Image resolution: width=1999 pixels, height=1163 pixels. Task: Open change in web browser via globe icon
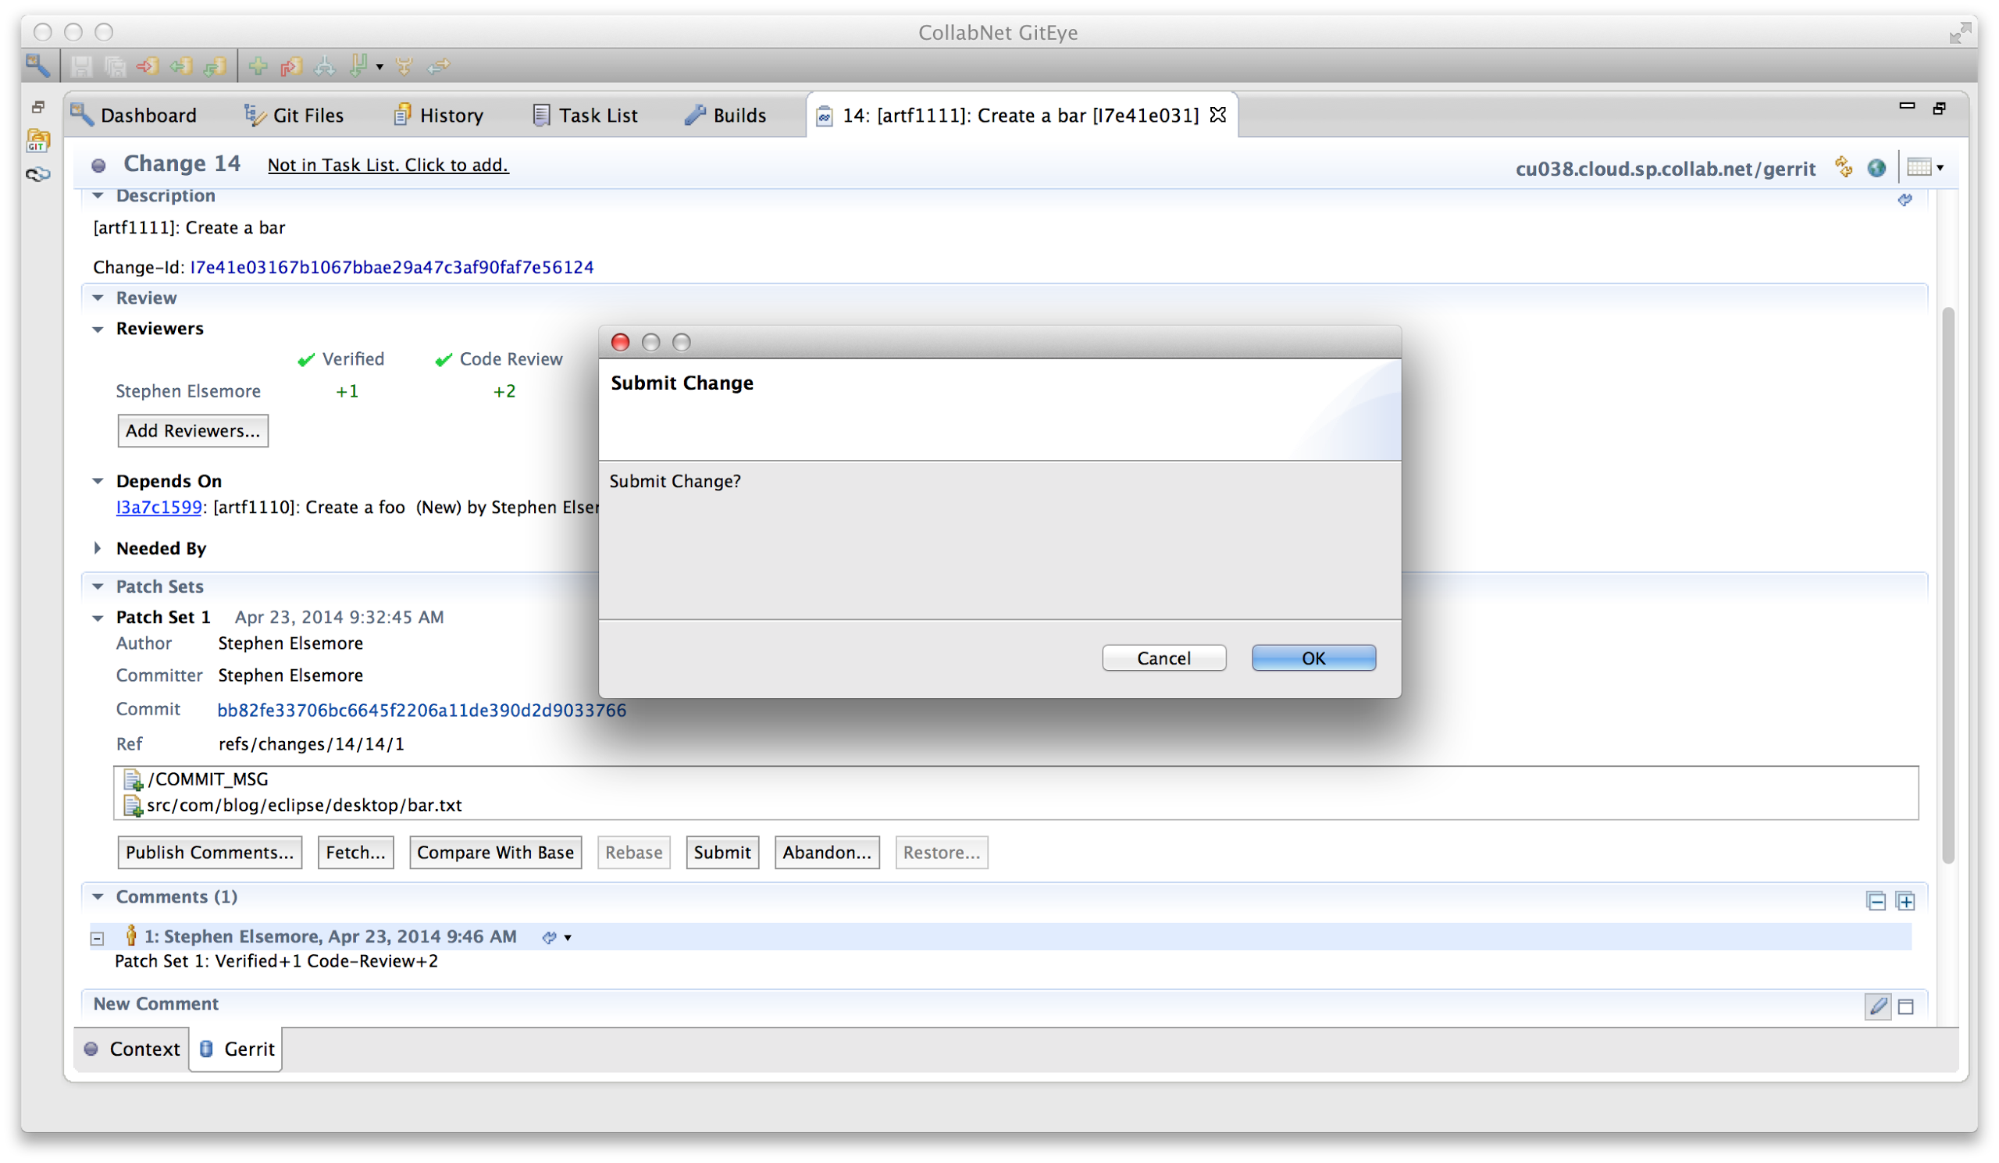pyautogui.click(x=1876, y=167)
